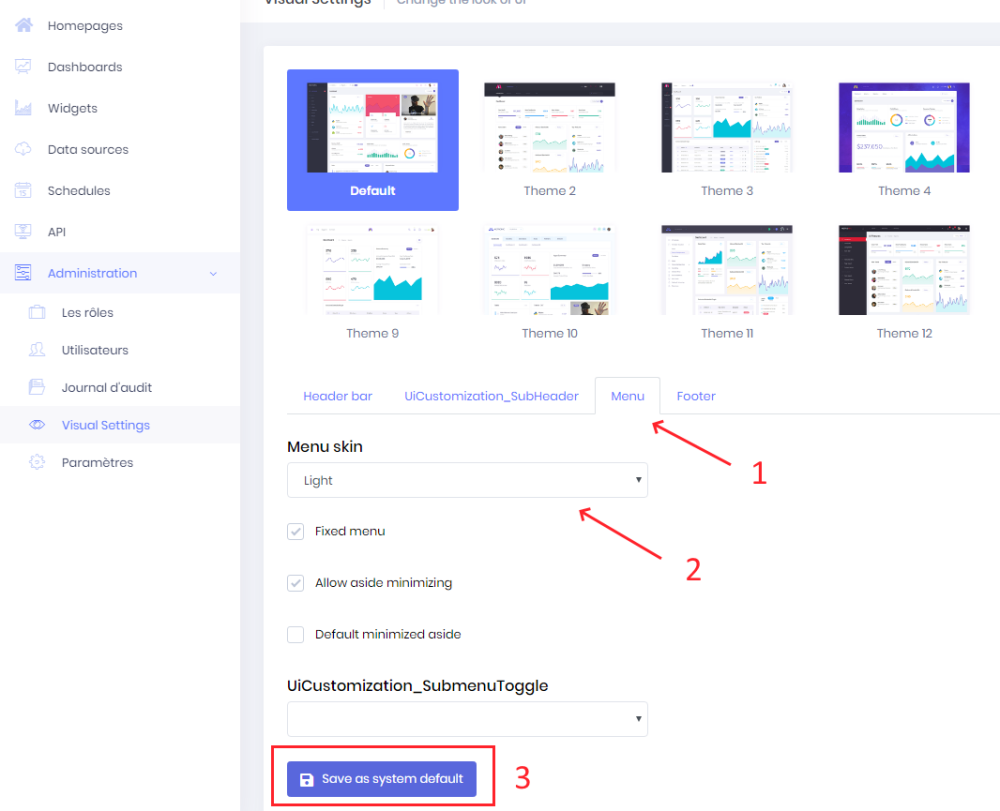
Task: Collapse the Administration menu chevron
Action: (x=213, y=274)
